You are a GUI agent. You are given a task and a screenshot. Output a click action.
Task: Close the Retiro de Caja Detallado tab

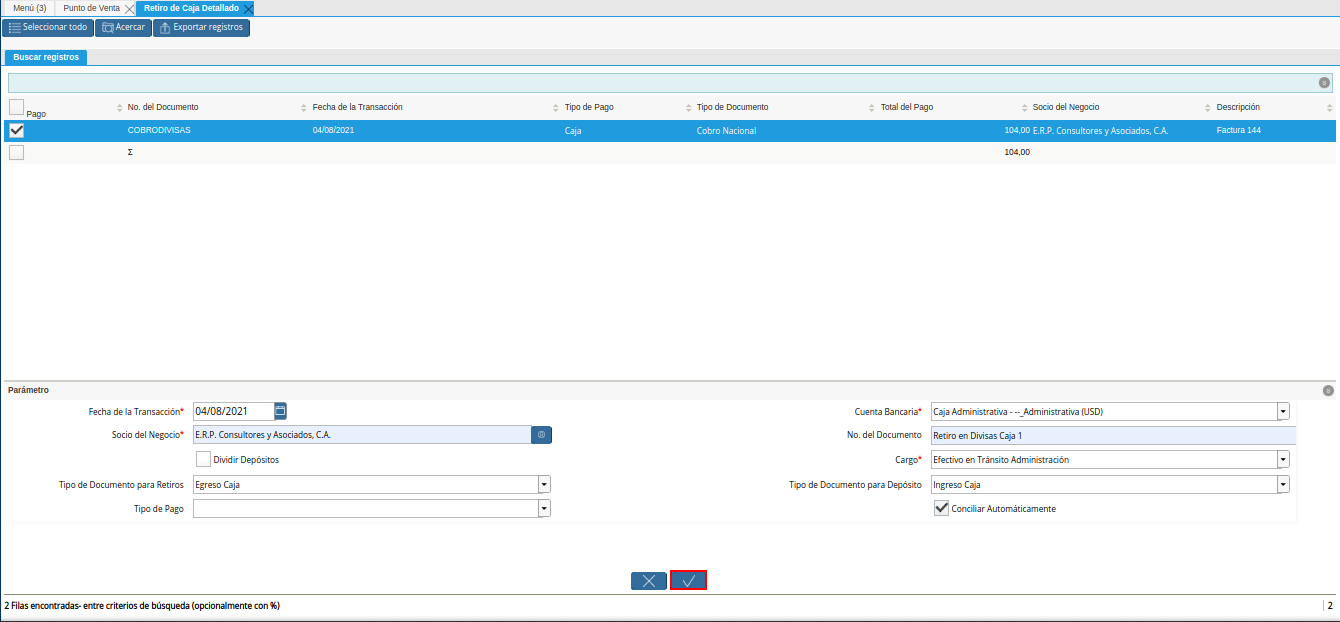[x=248, y=8]
